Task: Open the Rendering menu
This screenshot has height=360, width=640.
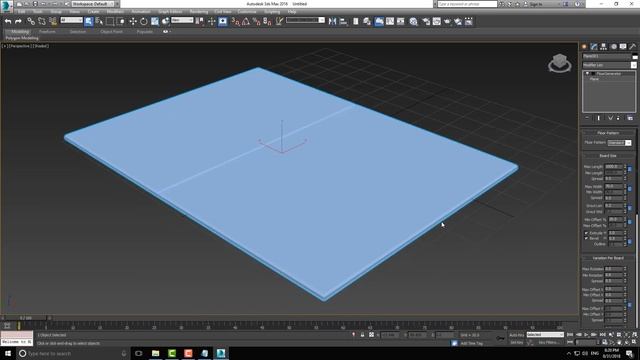Action: point(199,12)
